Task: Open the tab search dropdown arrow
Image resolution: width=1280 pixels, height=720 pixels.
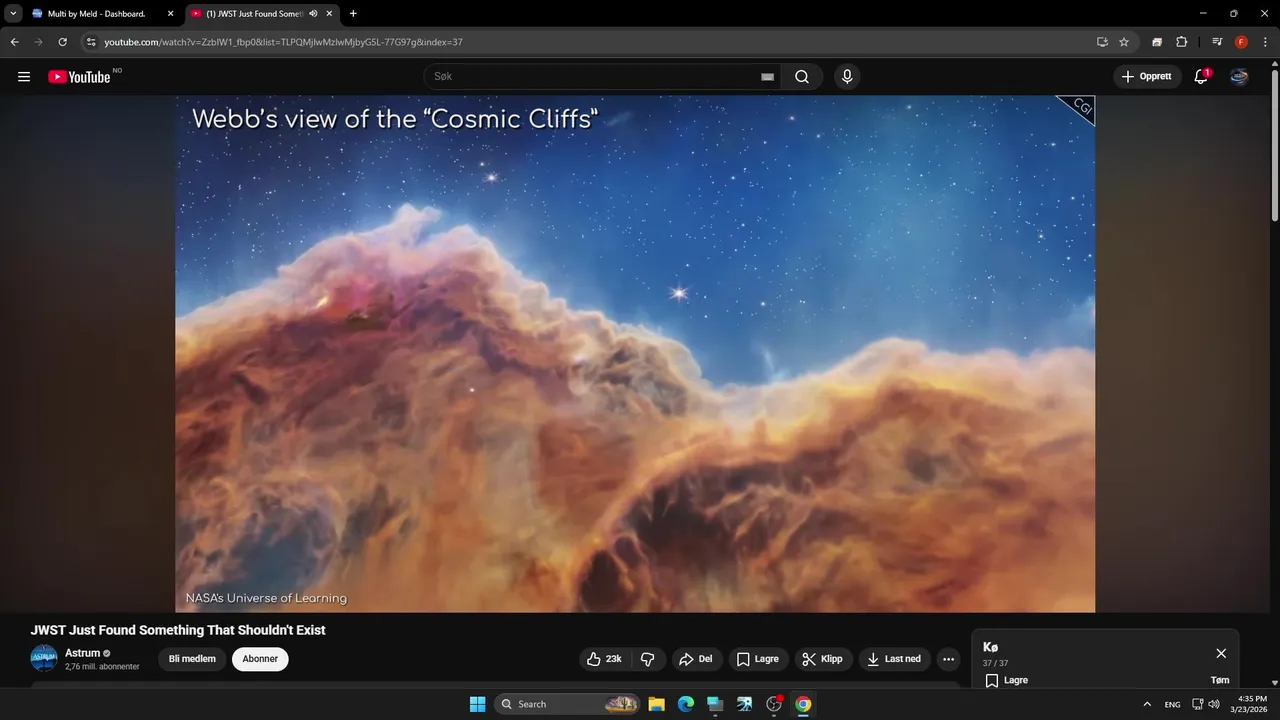Action: point(13,14)
